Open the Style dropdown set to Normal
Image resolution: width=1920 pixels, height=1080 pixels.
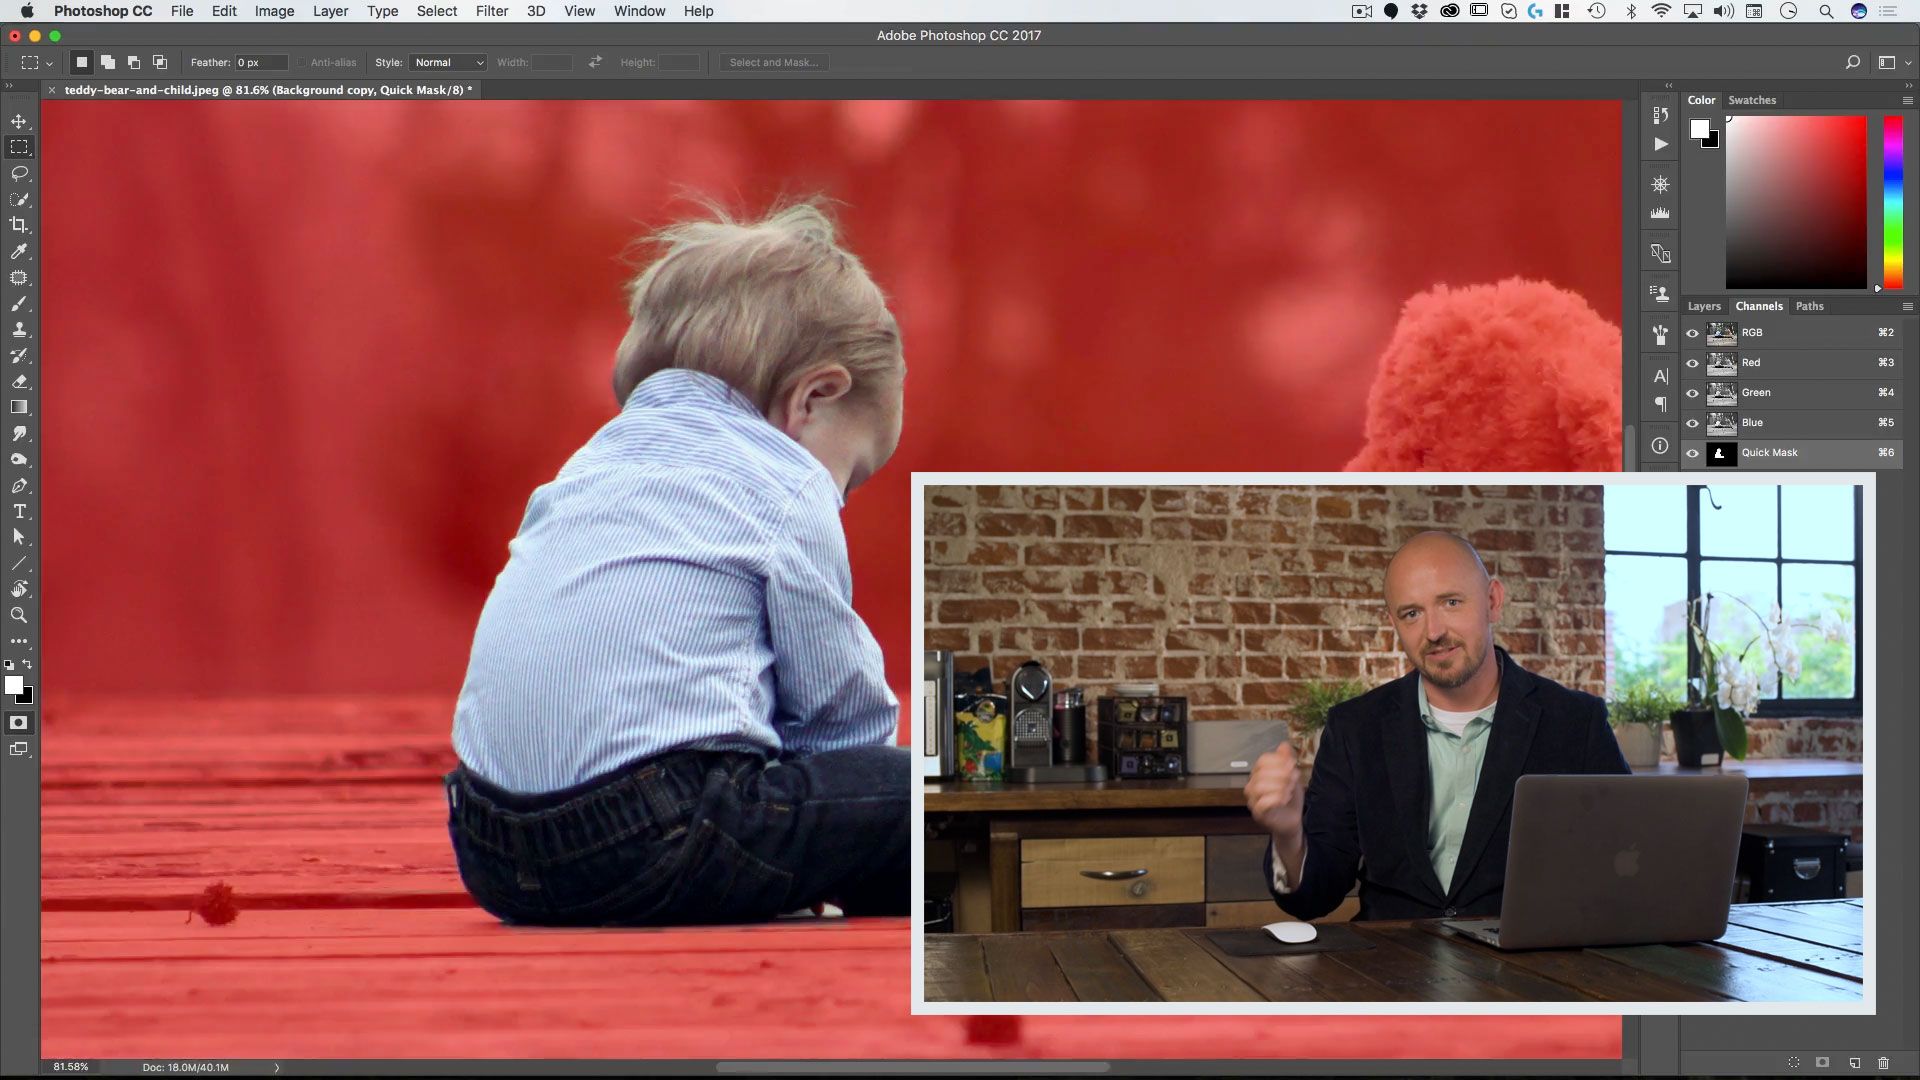(448, 62)
